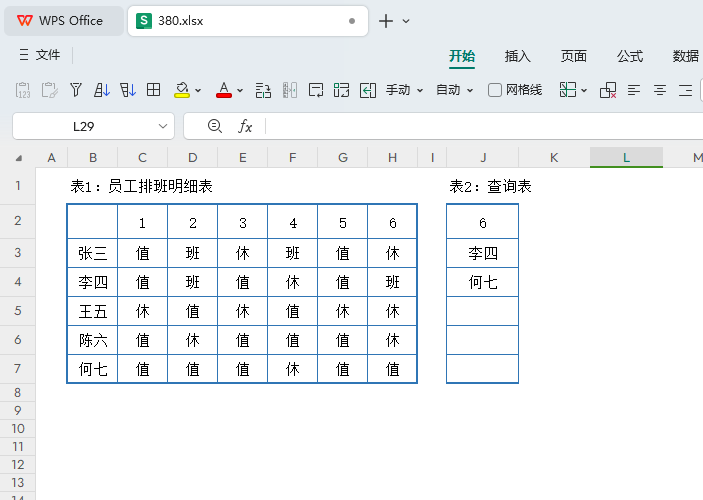The width and height of the screenshot is (703, 500).
Task: Open the 文件 menu
Action: (x=48, y=55)
